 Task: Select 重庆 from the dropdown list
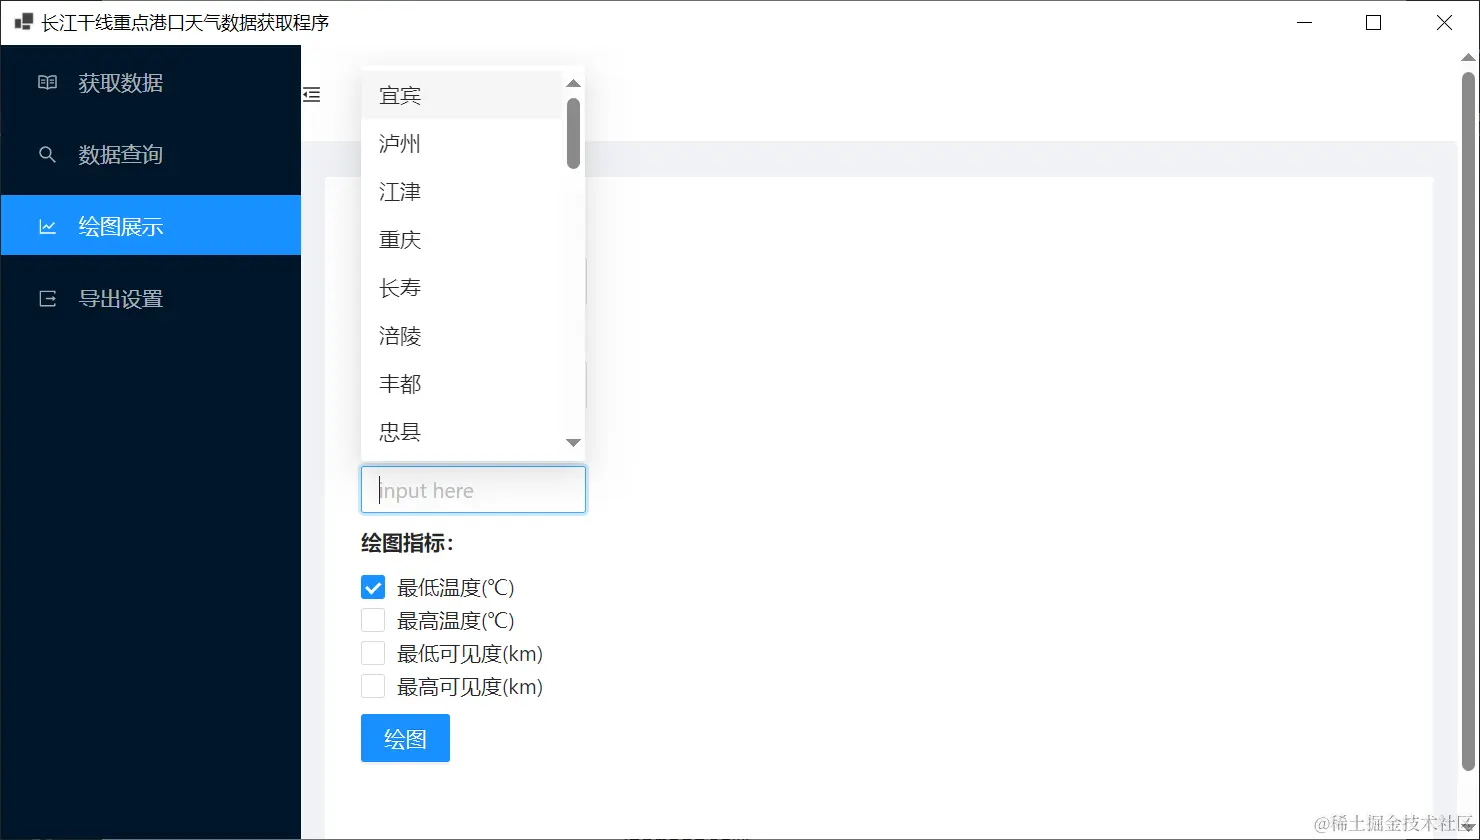[462, 240]
